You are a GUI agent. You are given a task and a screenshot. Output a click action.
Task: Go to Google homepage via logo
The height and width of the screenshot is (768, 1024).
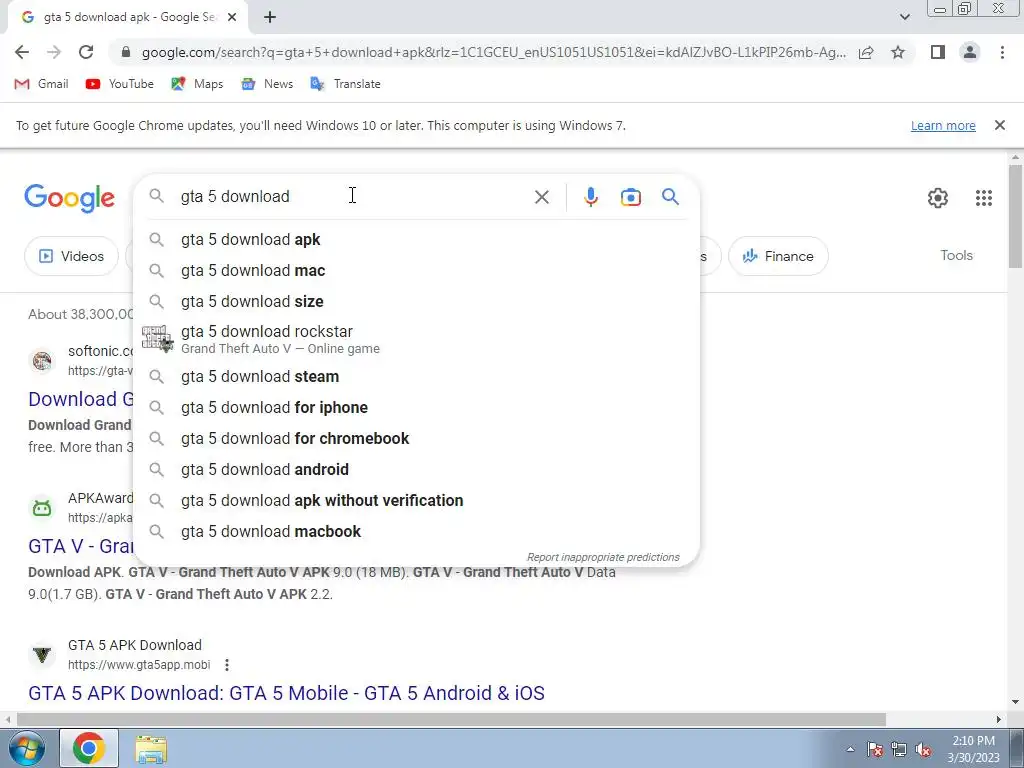pos(69,198)
